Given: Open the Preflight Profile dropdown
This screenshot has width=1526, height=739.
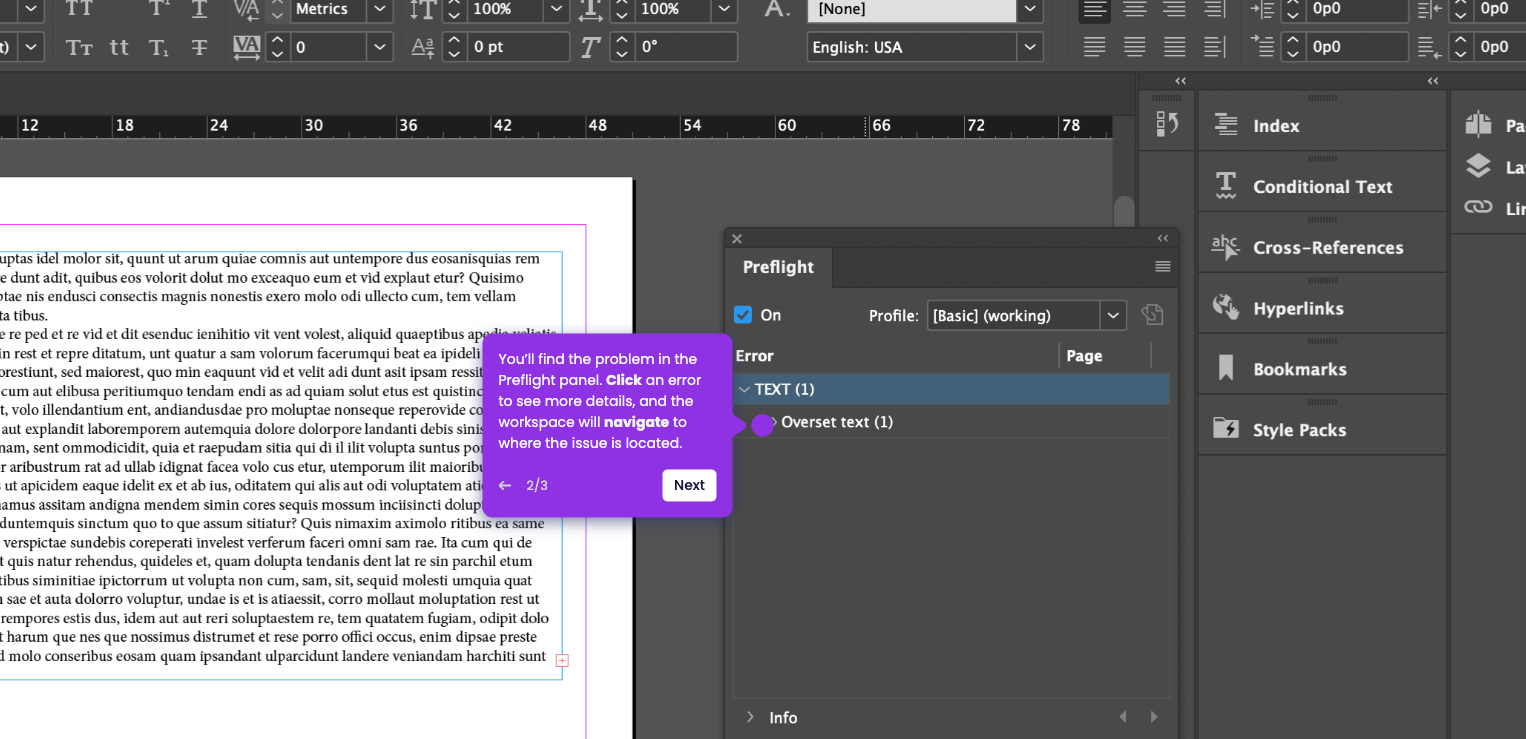Looking at the screenshot, I should (x=1112, y=315).
